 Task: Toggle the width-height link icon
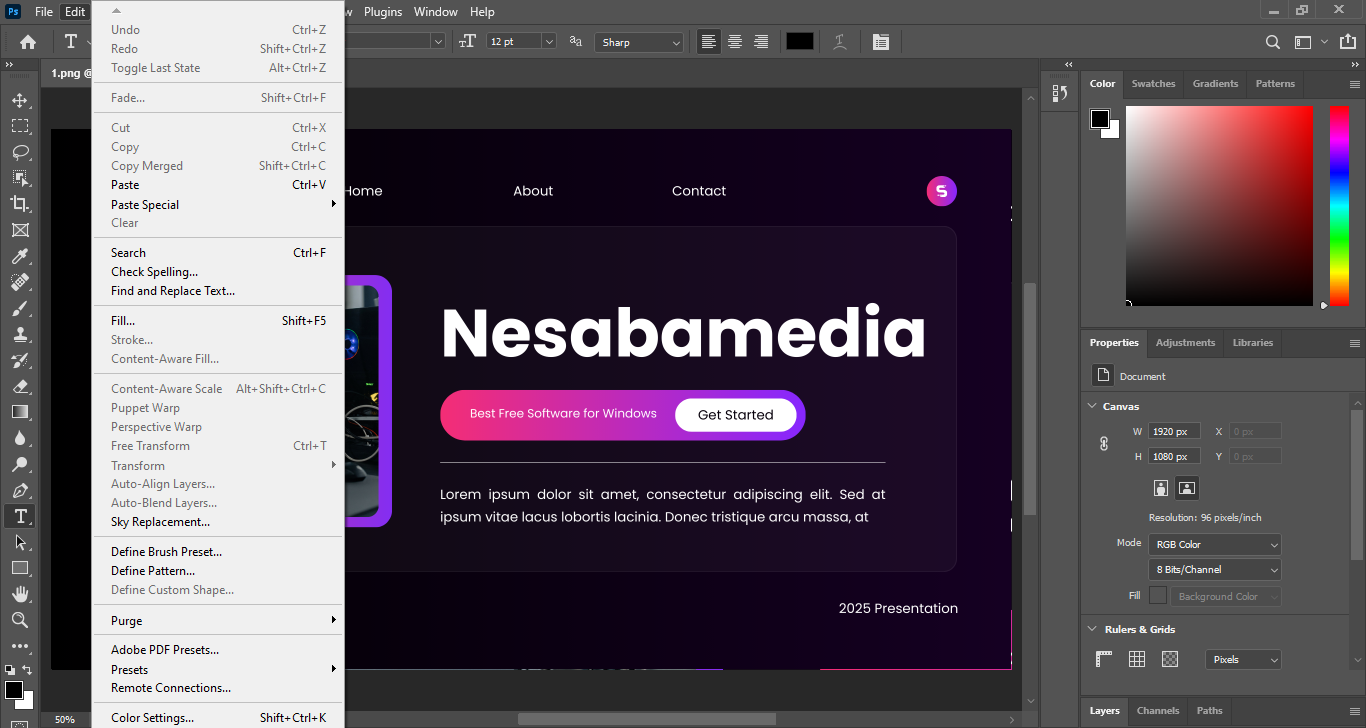tap(1104, 443)
